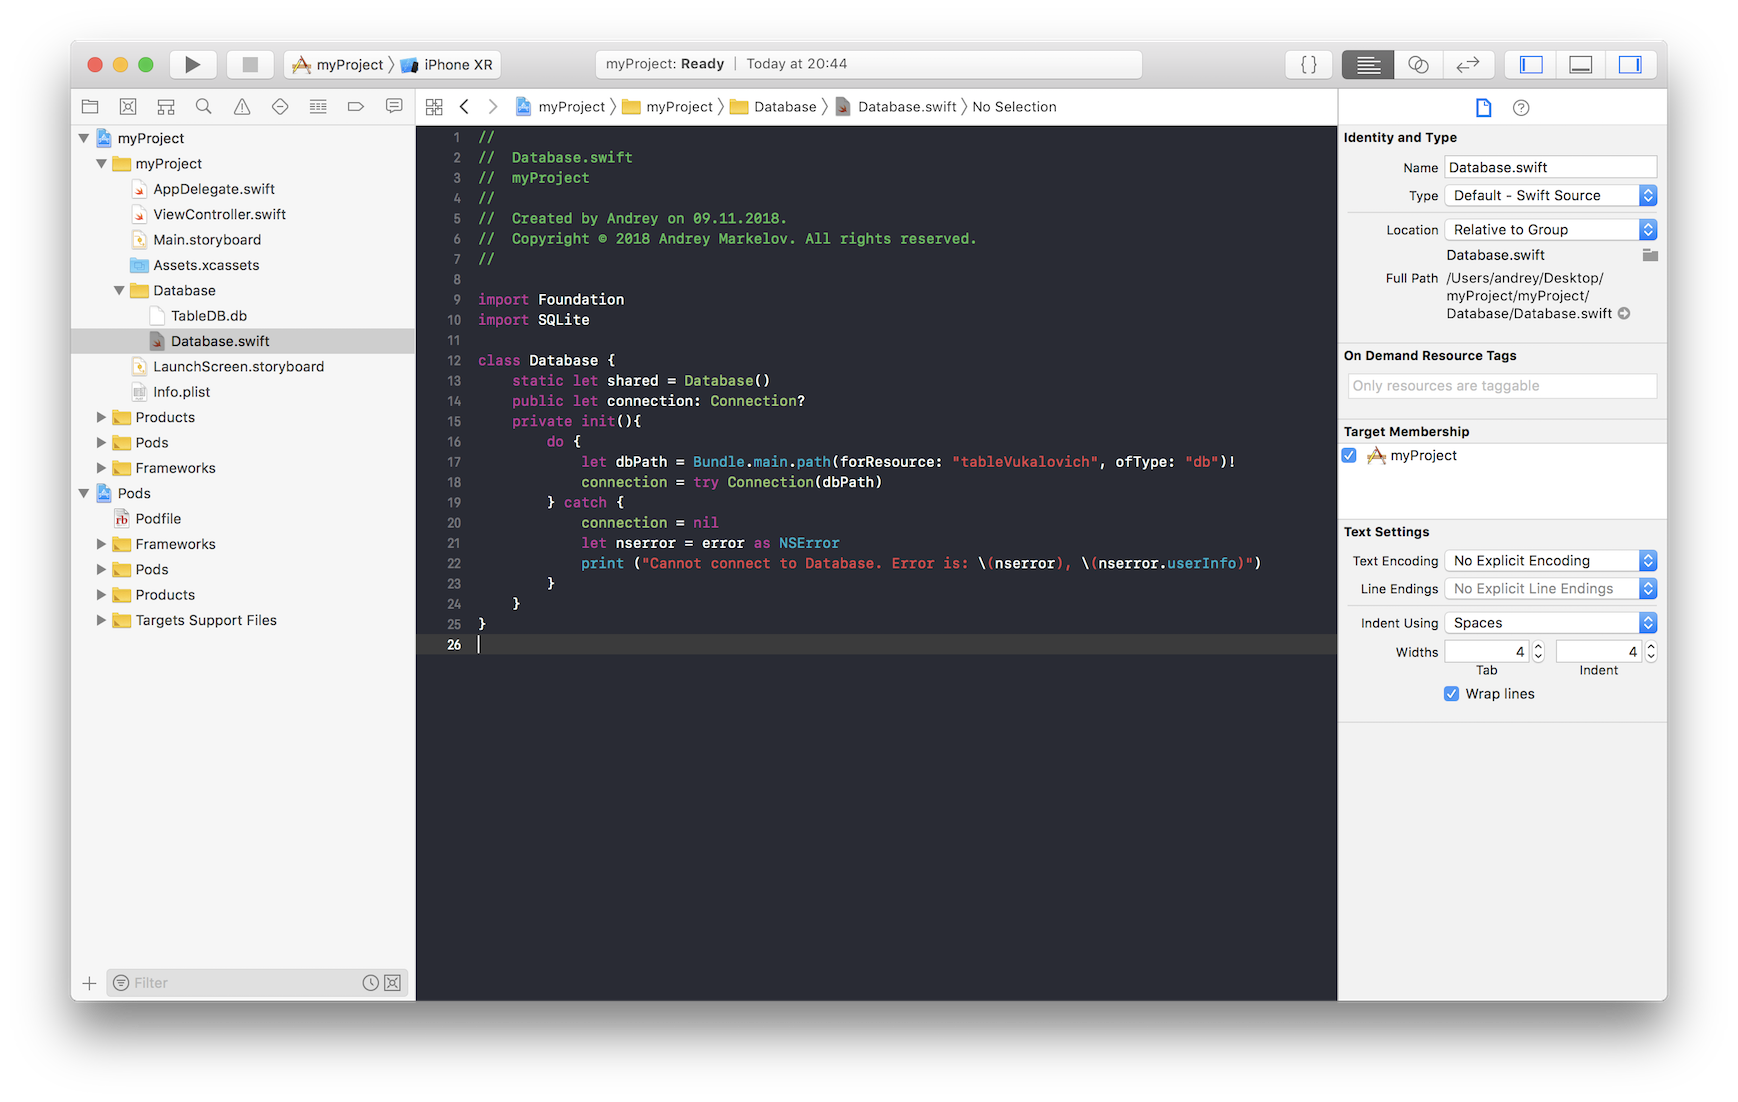Collapse the myProject group folder
The height and width of the screenshot is (1102, 1738).
pyautogui.click(x=102, y=164)
